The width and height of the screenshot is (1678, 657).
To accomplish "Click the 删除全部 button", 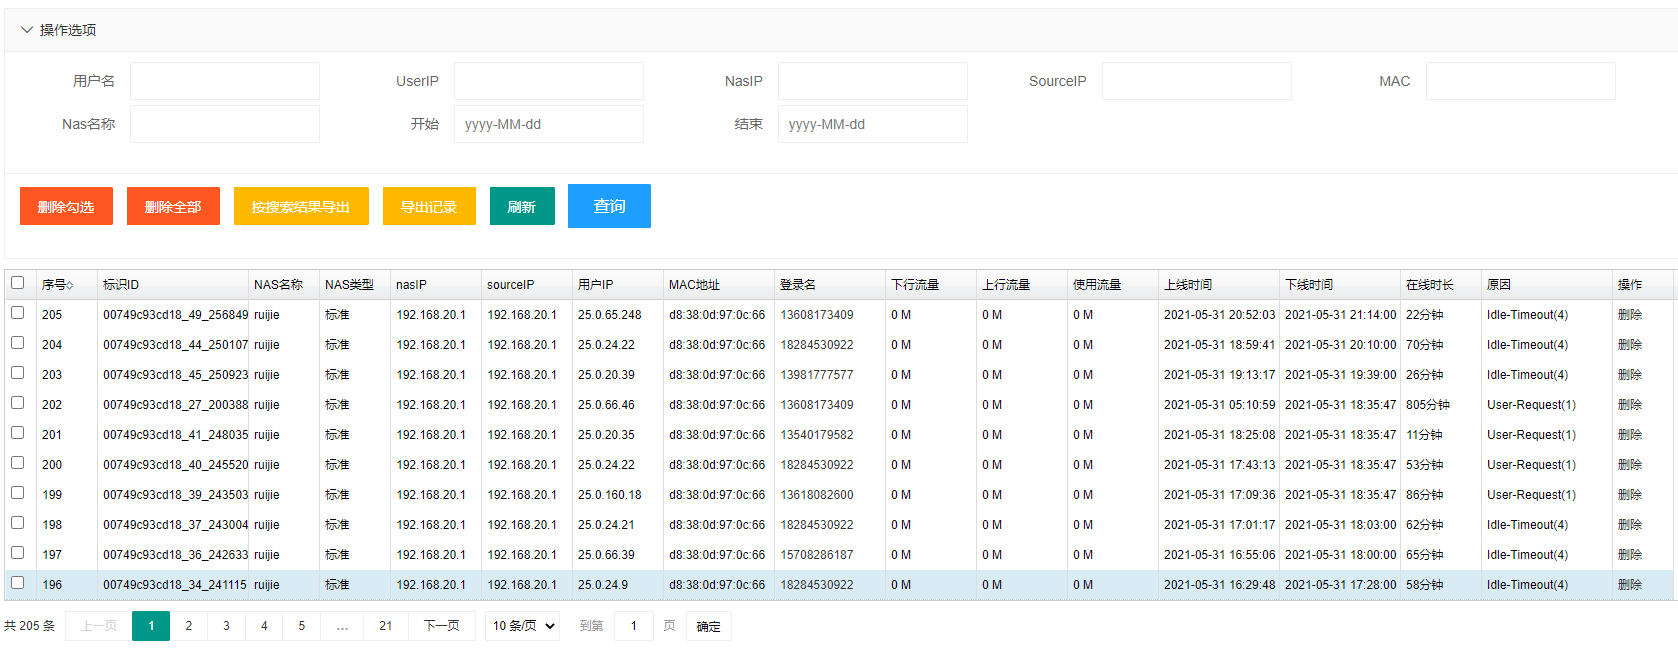I will tap(173, 206).
